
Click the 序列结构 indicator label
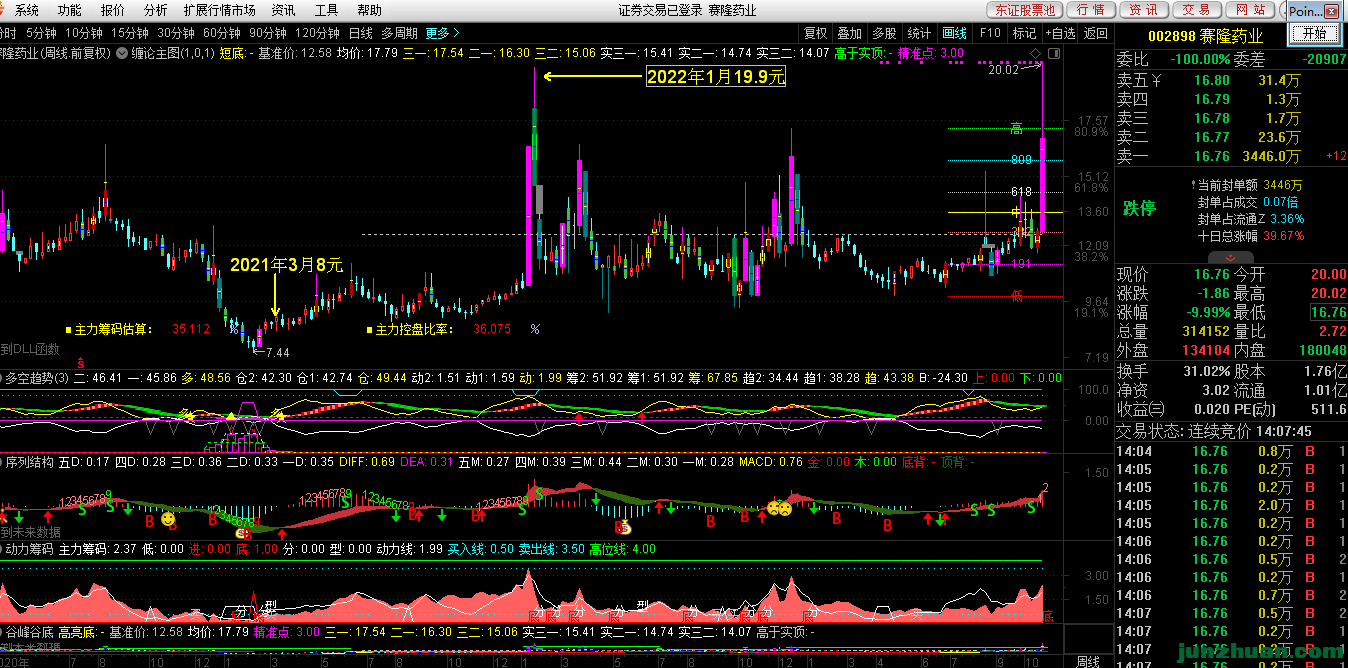click(x=29, y=463)
